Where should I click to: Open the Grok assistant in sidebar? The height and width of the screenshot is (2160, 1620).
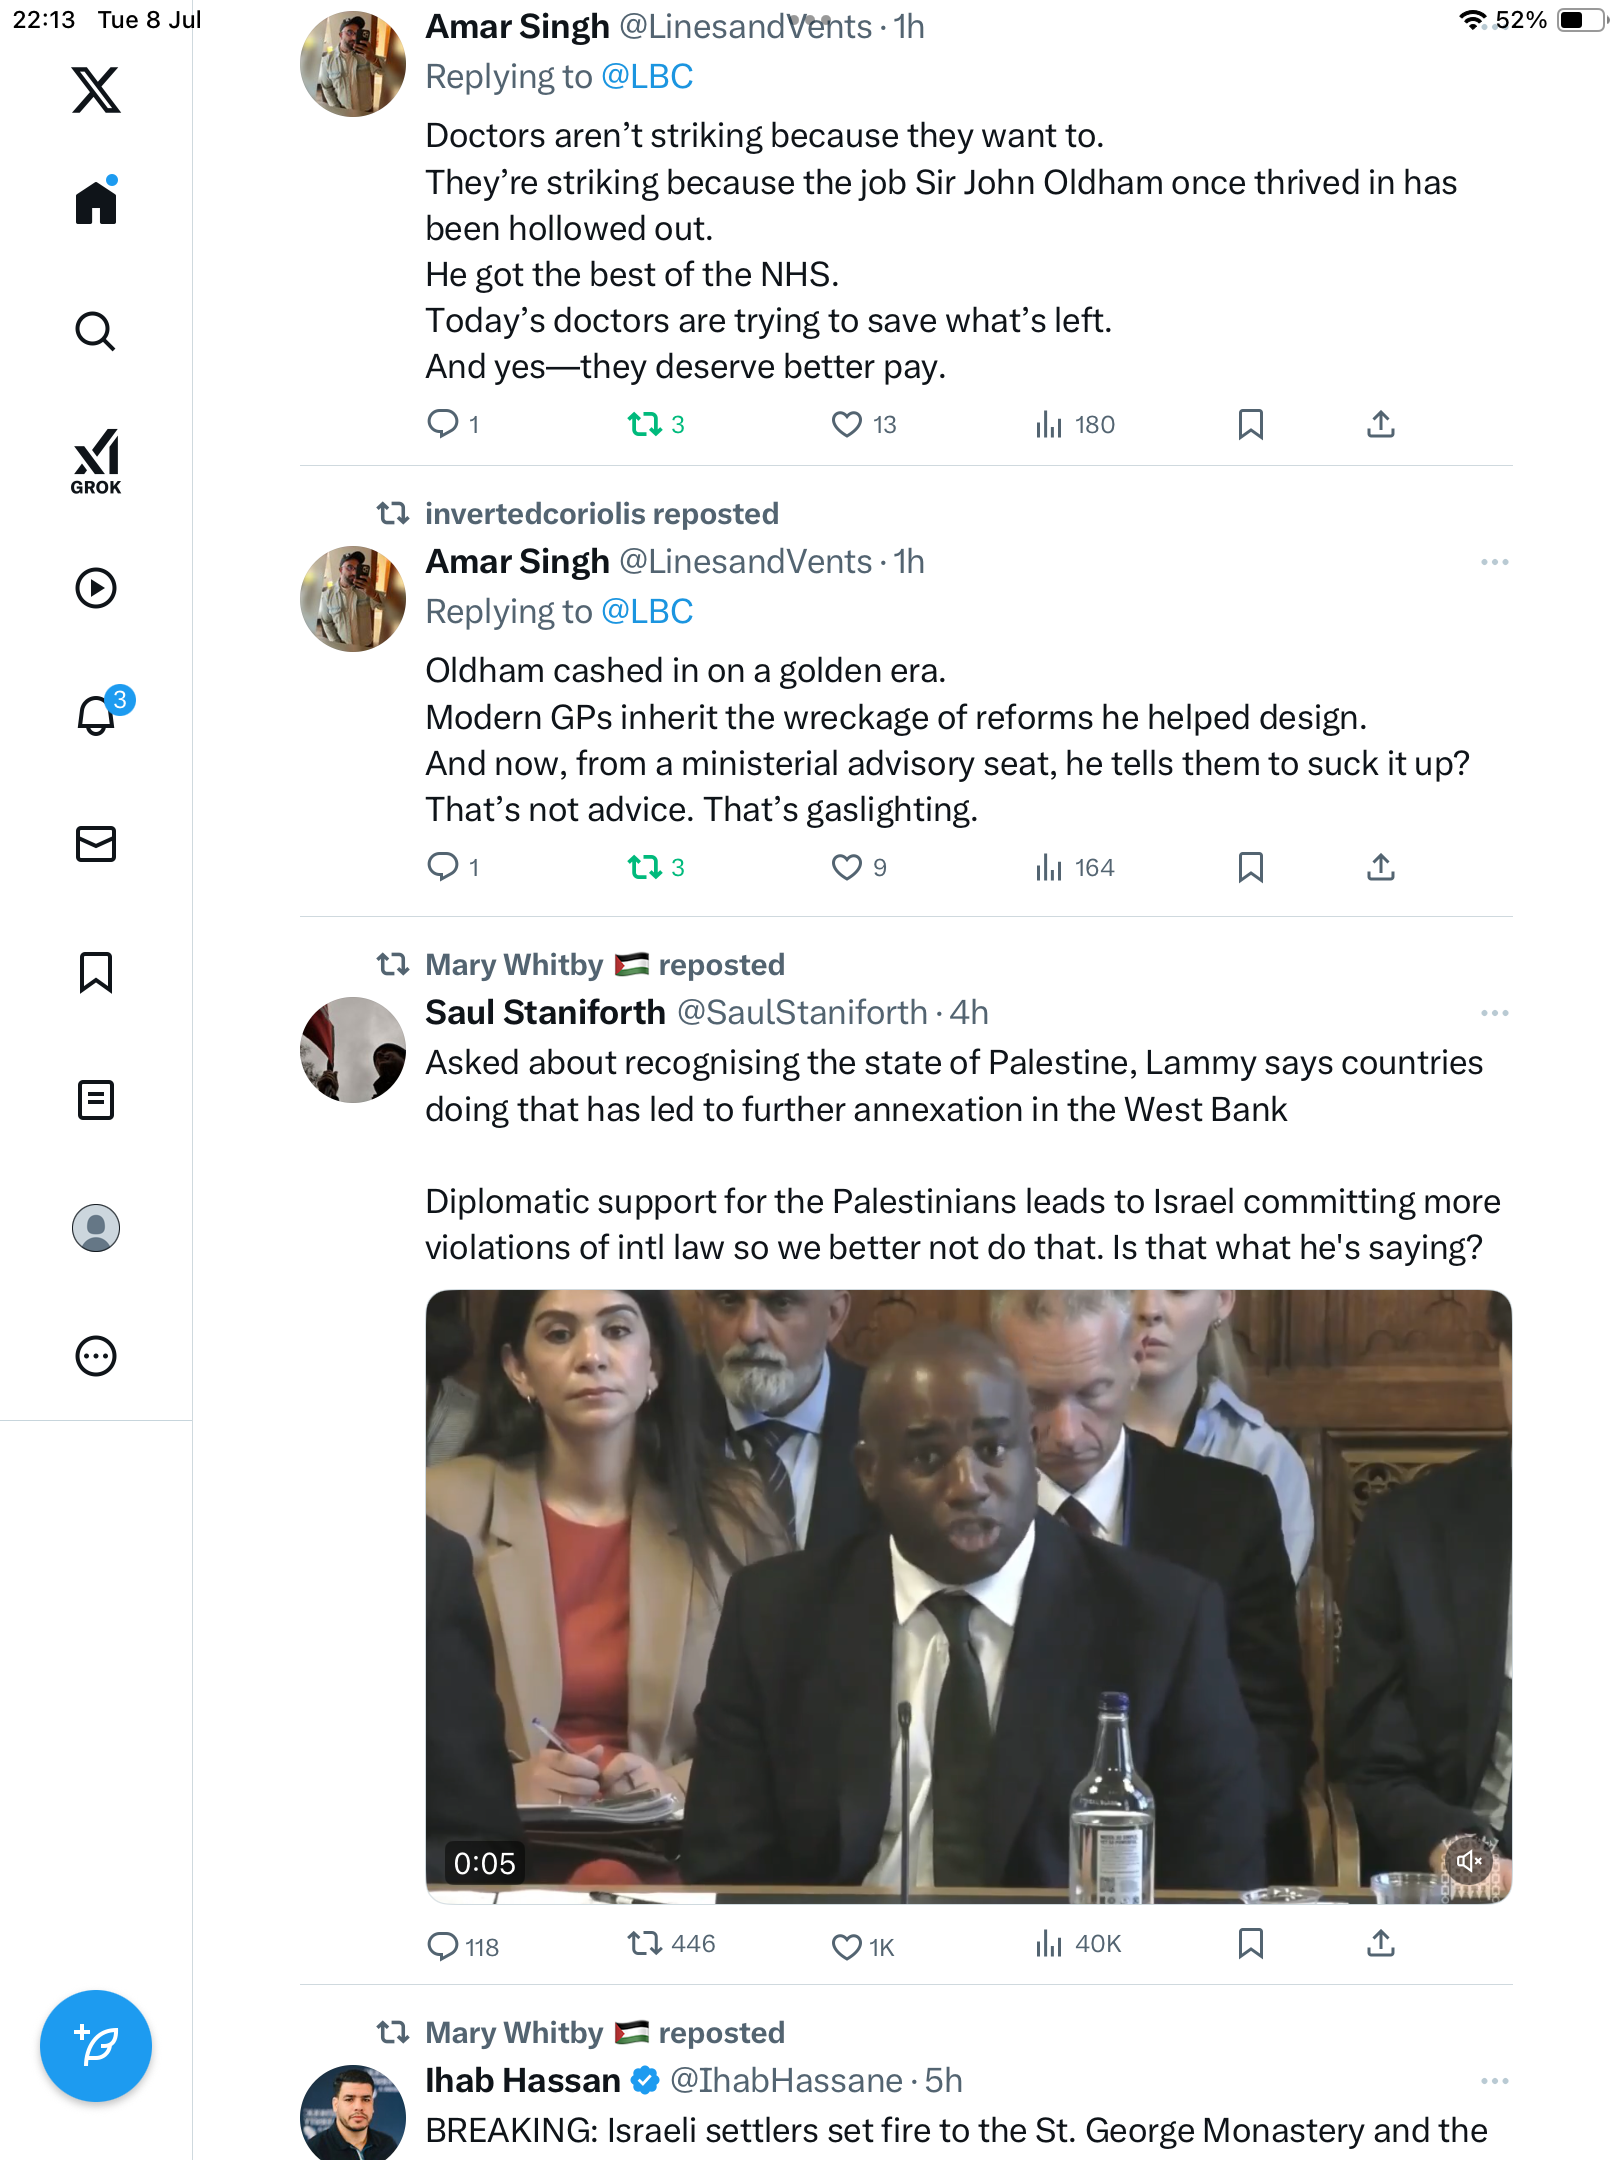(96, 461)
